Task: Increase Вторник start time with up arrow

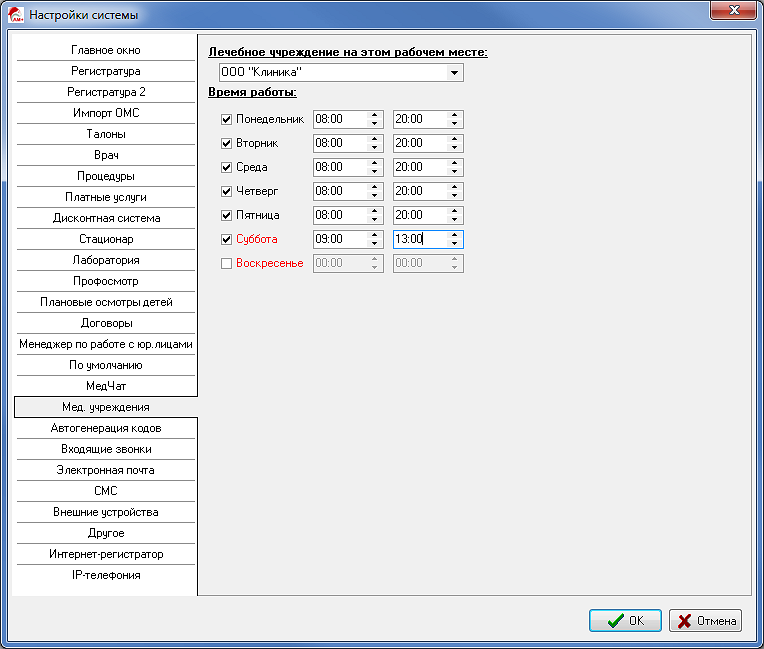Action: point(374,139)
